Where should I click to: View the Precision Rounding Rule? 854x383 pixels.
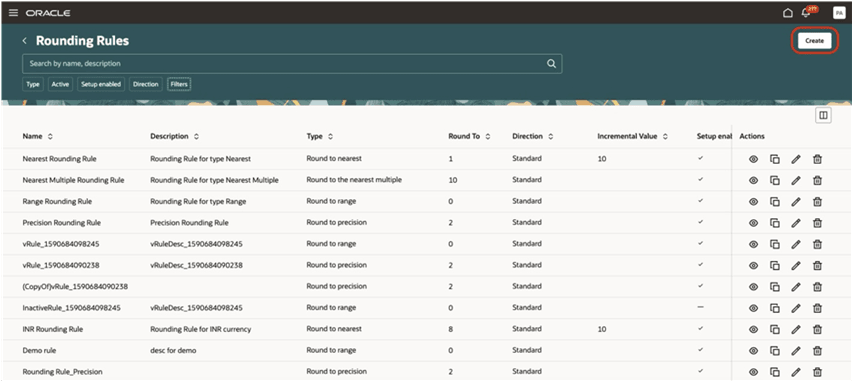(753, 223)
